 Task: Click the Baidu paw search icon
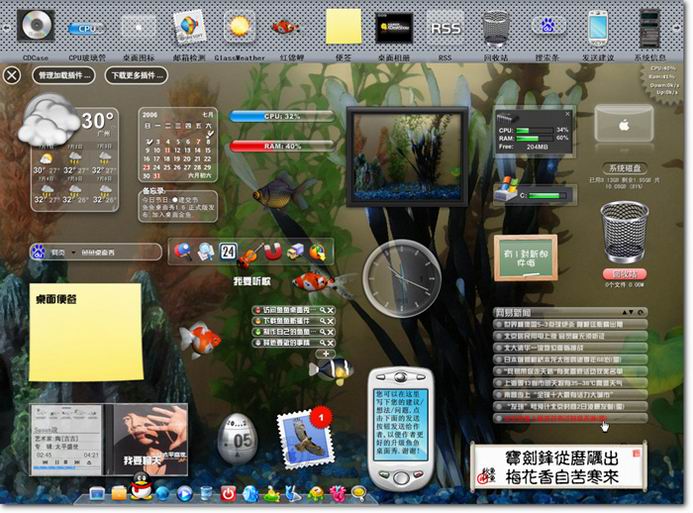(38, 252)
